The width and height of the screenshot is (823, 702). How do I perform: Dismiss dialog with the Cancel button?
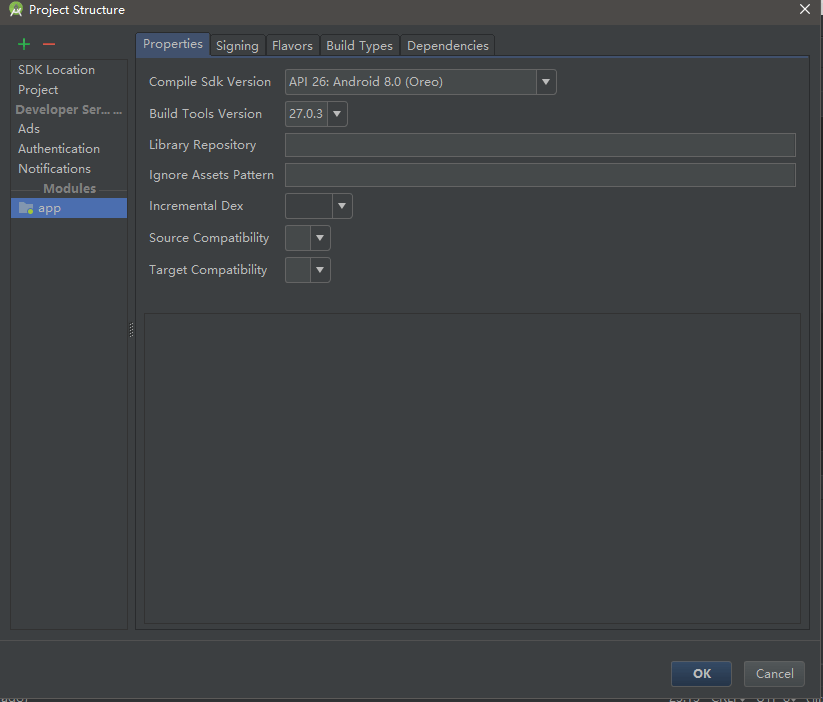click(774, 674)
